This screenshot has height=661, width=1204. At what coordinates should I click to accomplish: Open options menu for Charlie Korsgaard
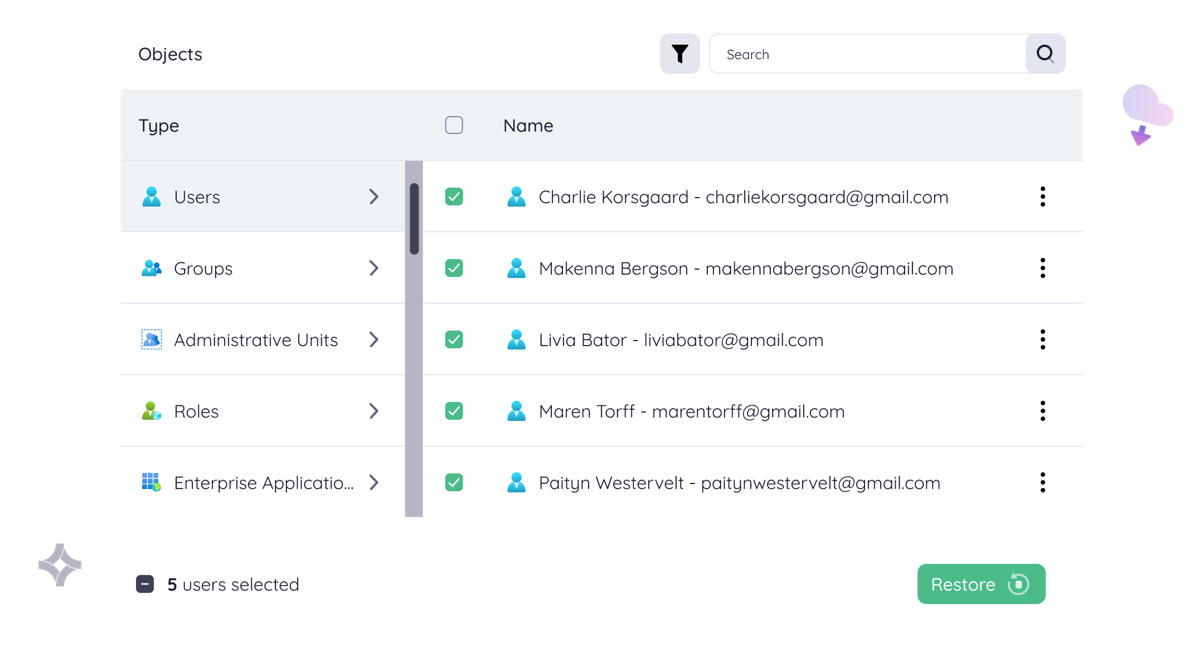tap(1042, 197)
